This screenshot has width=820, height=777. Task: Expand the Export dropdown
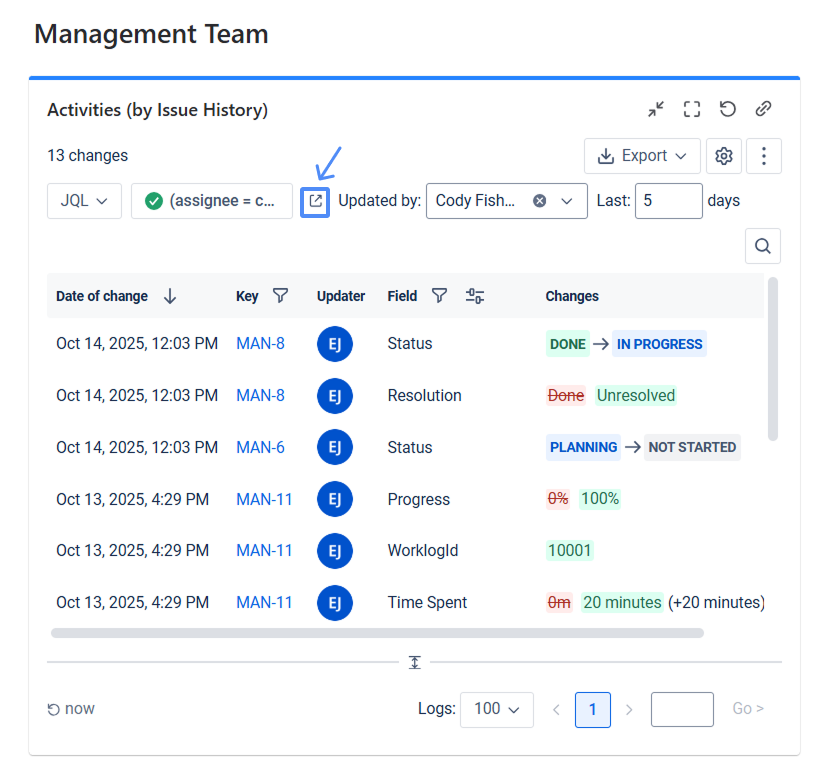point(642,156)
